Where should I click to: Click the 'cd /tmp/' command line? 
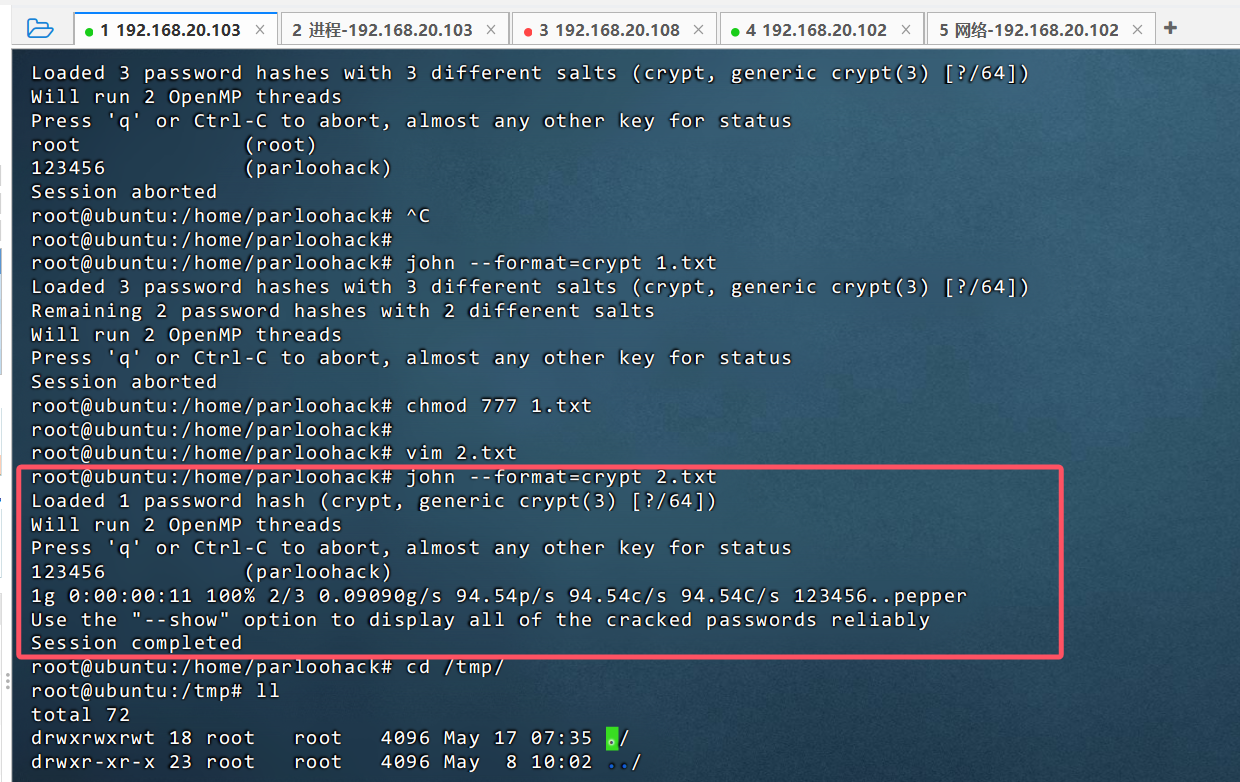(x=454, y=667)
